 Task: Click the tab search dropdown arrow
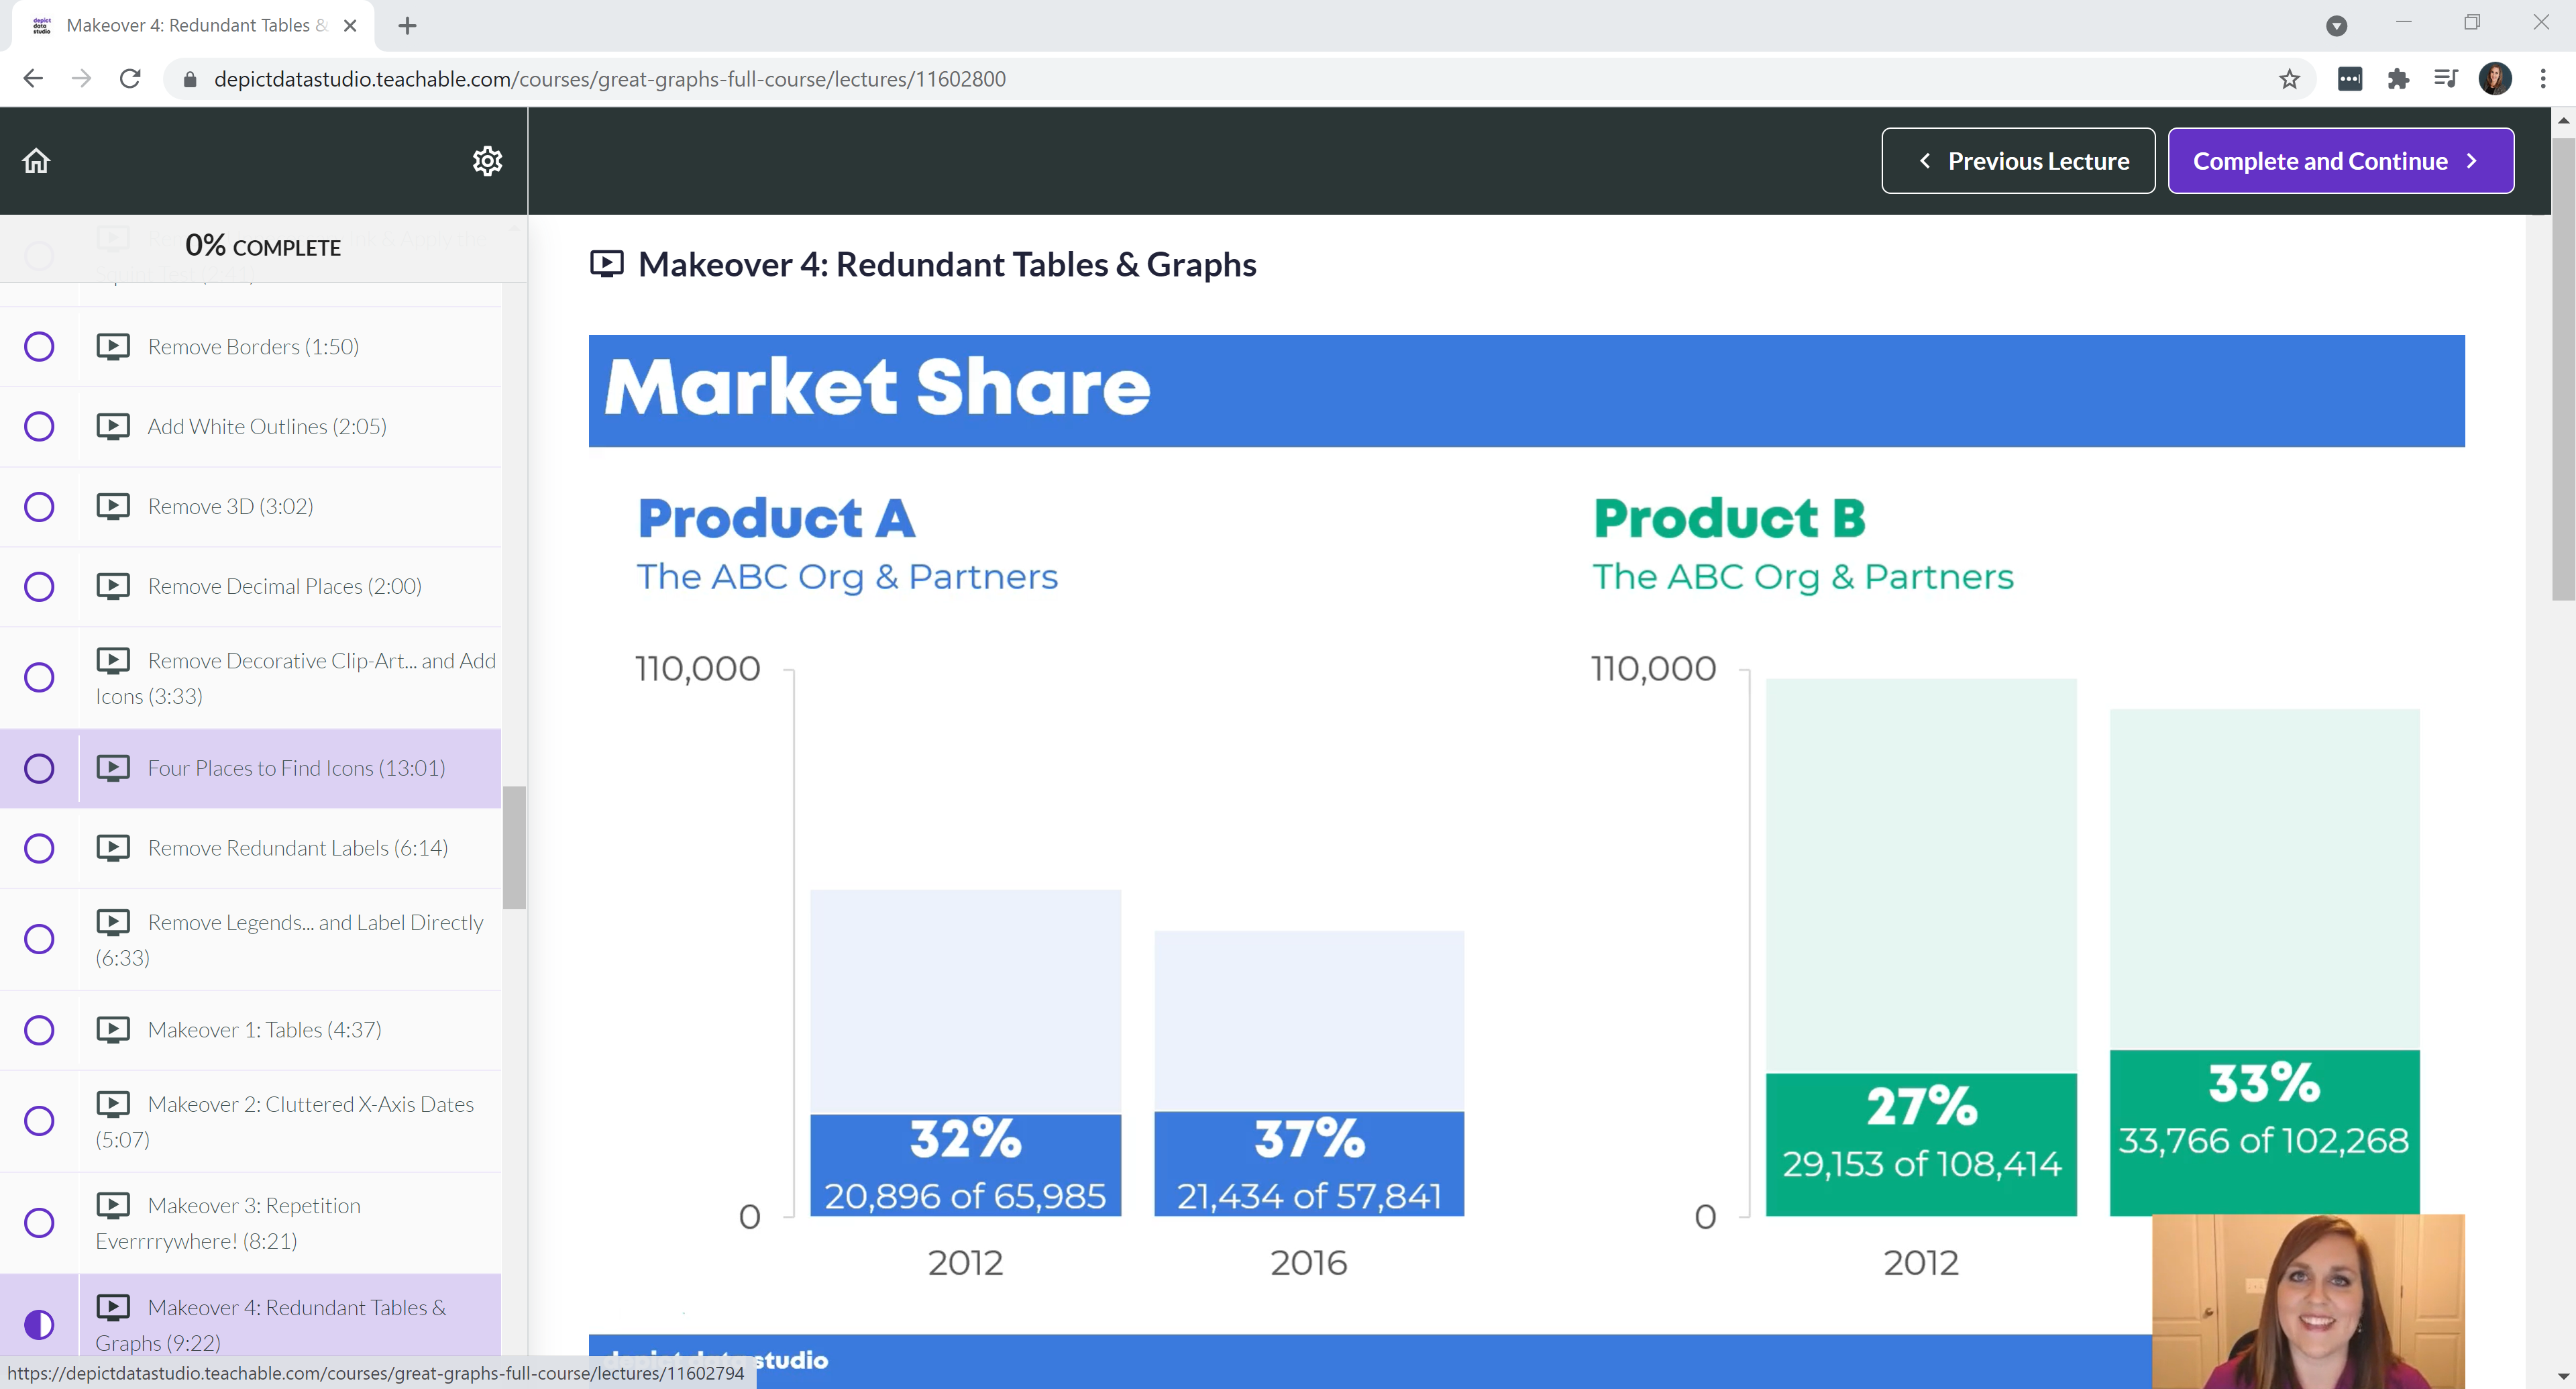click(2337, 26)
